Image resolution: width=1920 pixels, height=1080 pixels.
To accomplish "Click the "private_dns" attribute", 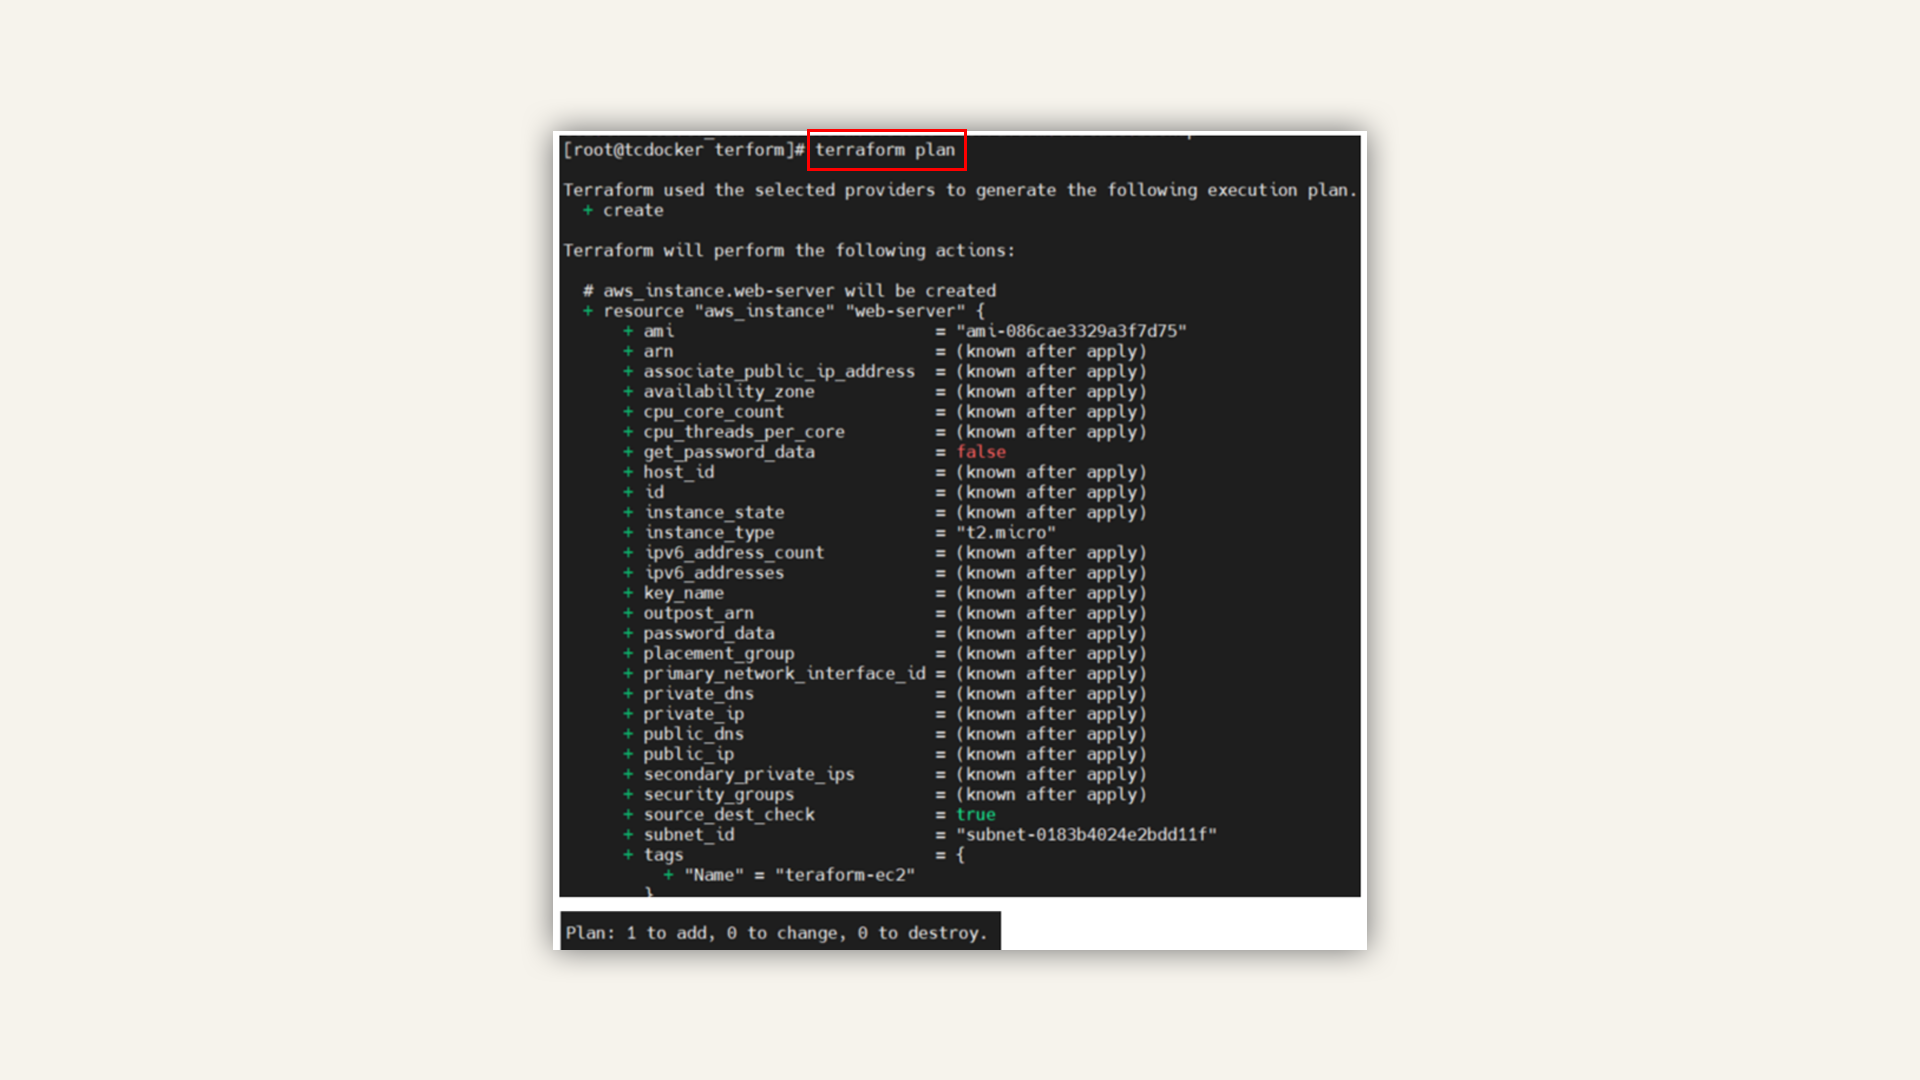I will pyautogui.click(x=698, y=694).
